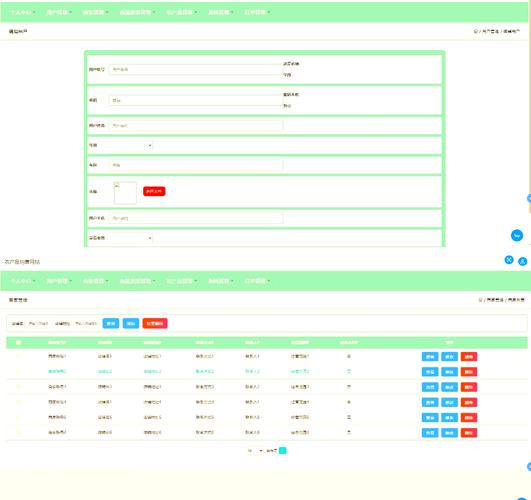531x500 pixels.
Task: Tick the checkbox of table row 6
Action: 19,433
